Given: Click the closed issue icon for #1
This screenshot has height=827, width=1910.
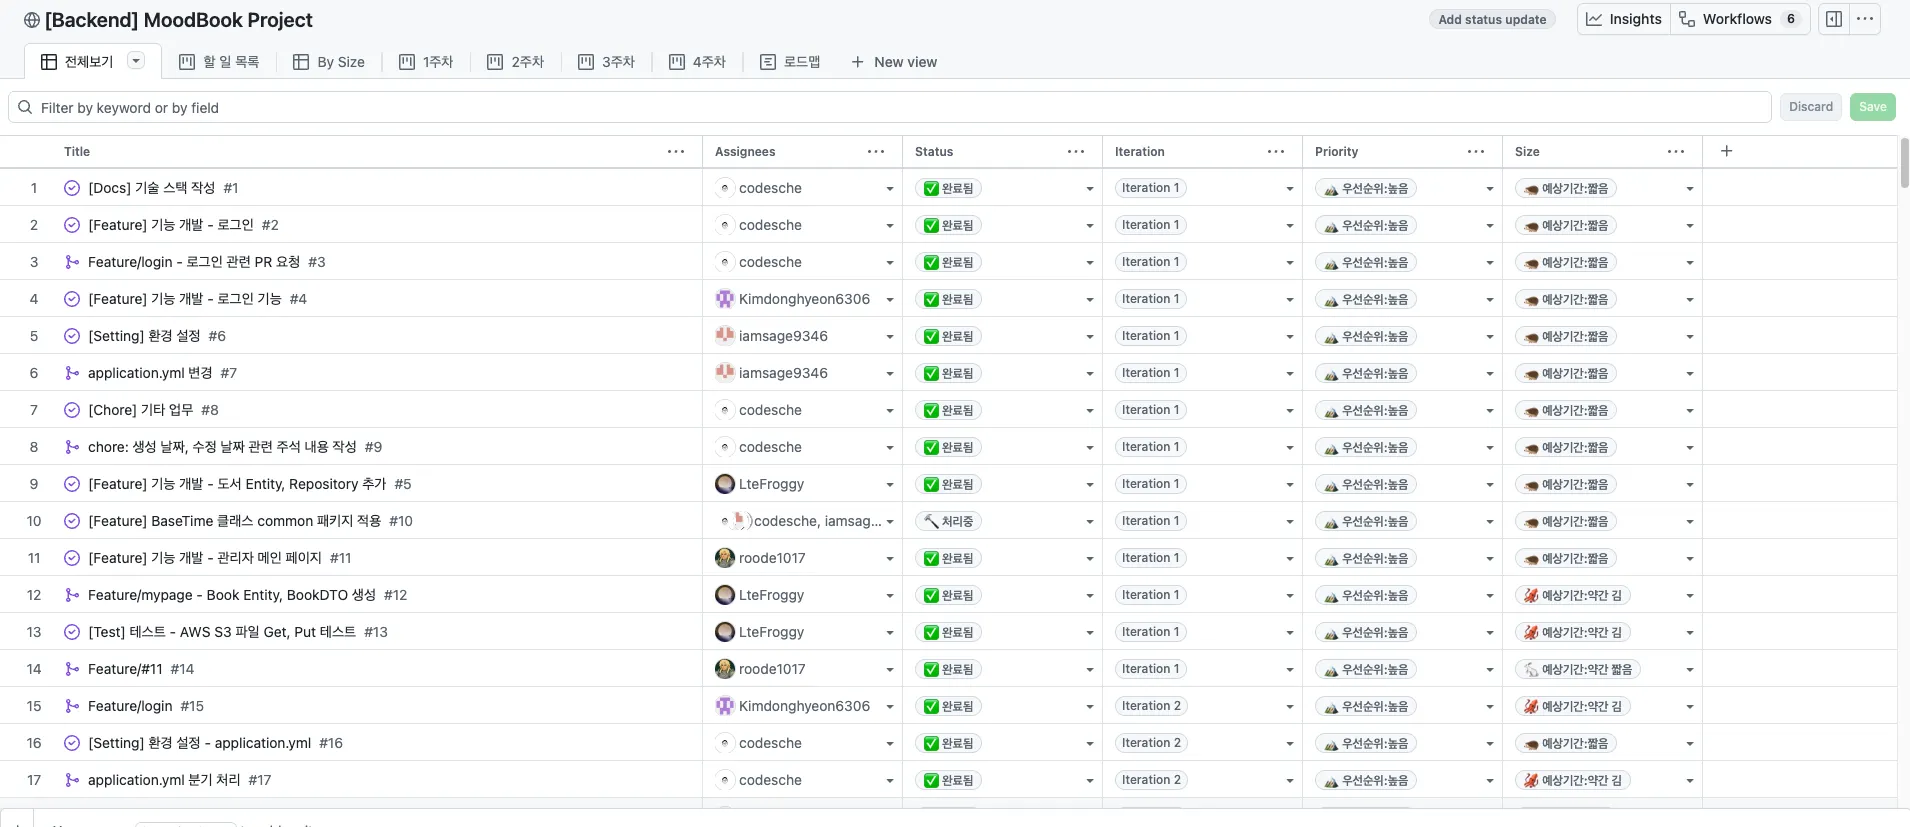Looking at the screenshot, I should click(x=72, y=188).
